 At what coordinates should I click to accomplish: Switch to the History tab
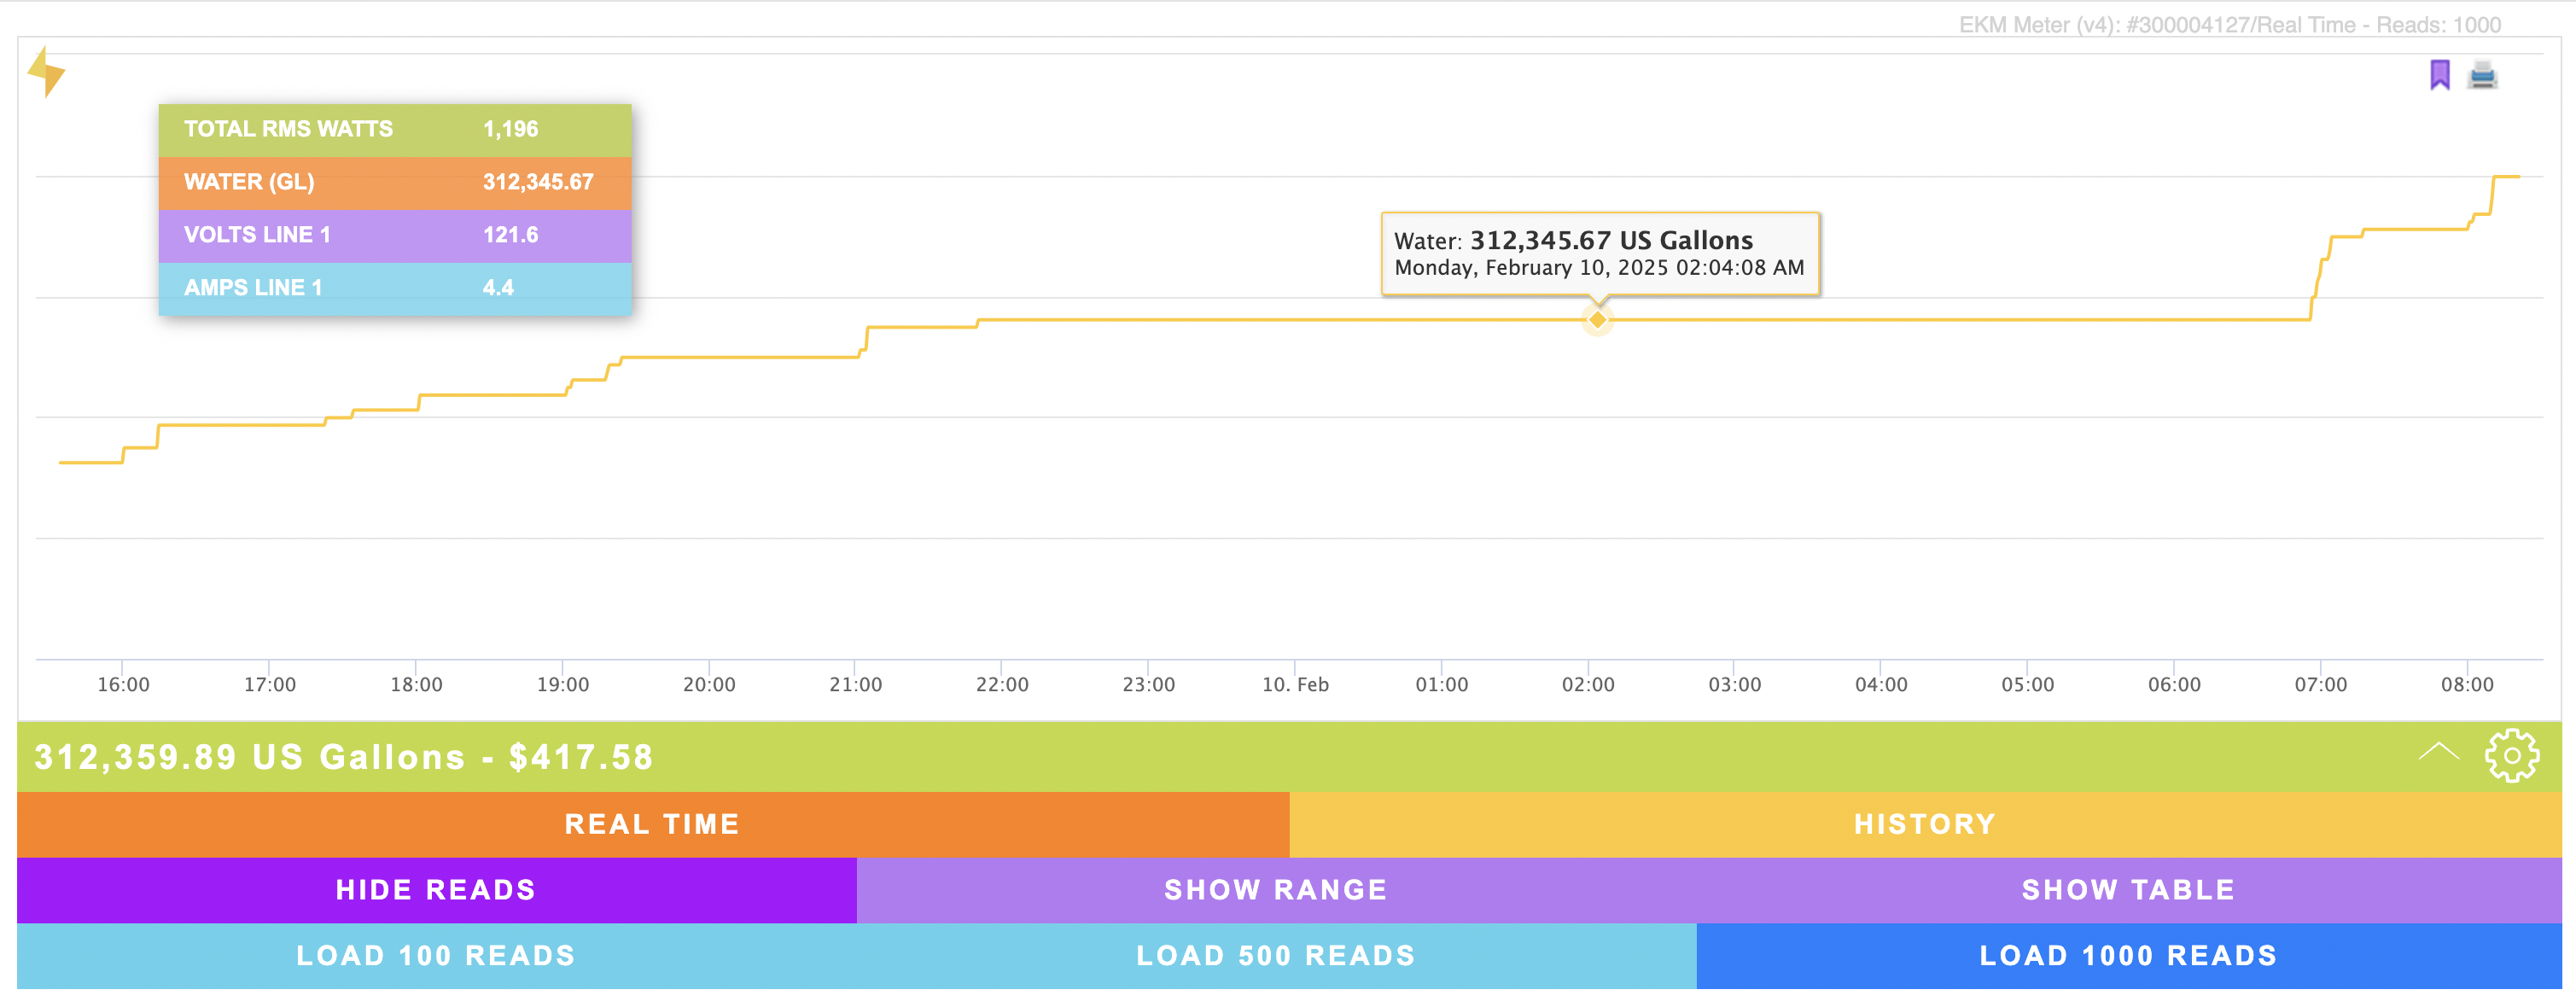(x=1924, y=824)
